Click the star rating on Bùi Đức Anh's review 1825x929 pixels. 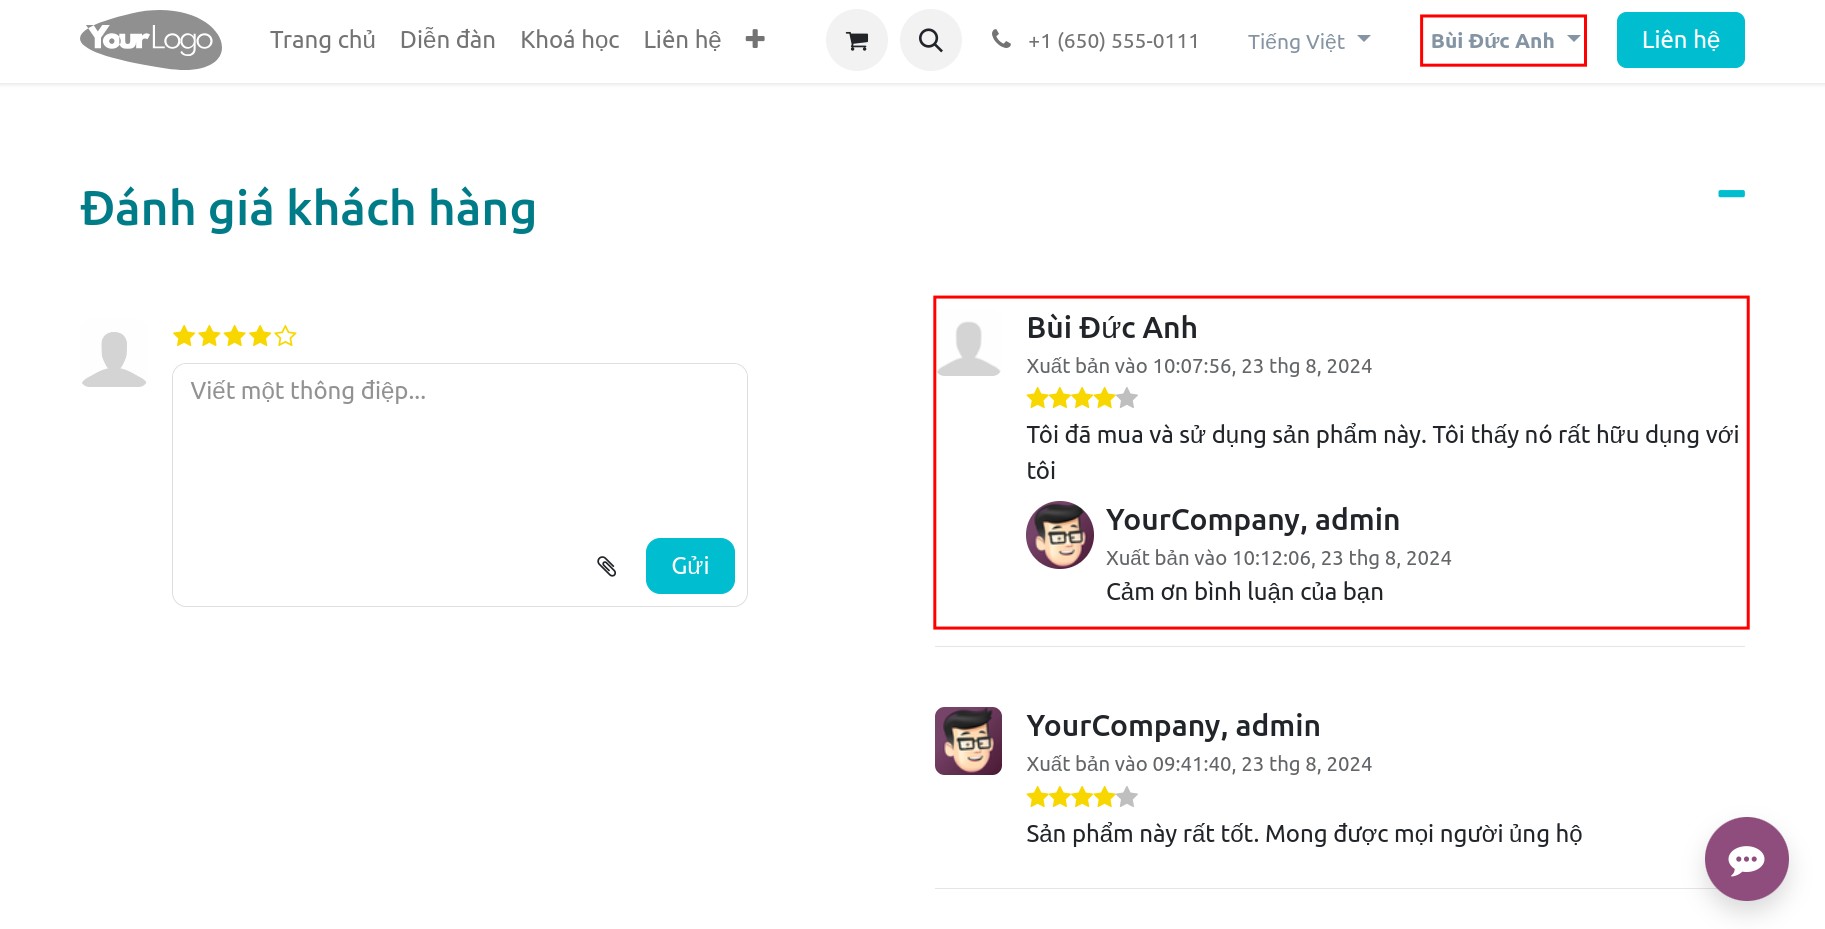[1082, 399]
